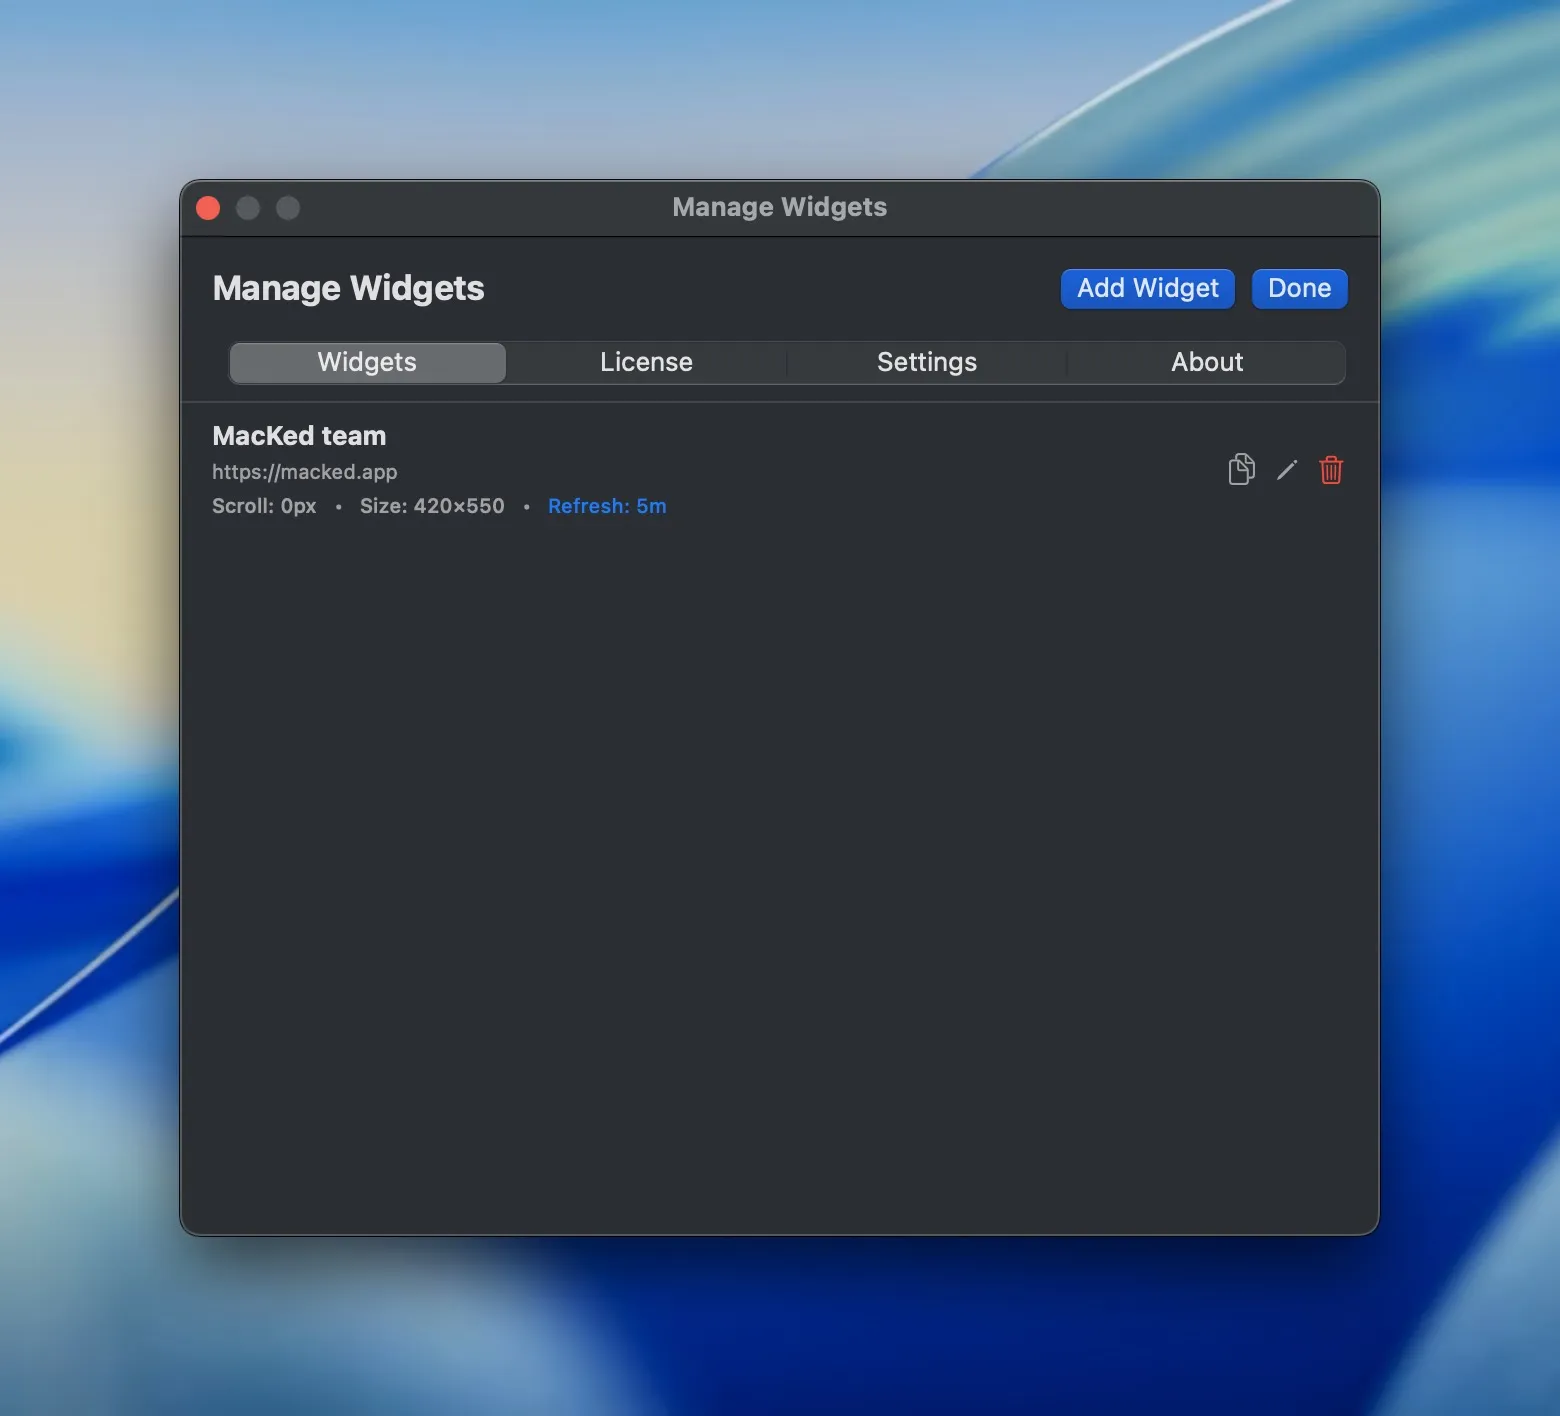Screen dimensions: 1560x1416
Task: Open the License tab
Action: (x=646, y=362)
